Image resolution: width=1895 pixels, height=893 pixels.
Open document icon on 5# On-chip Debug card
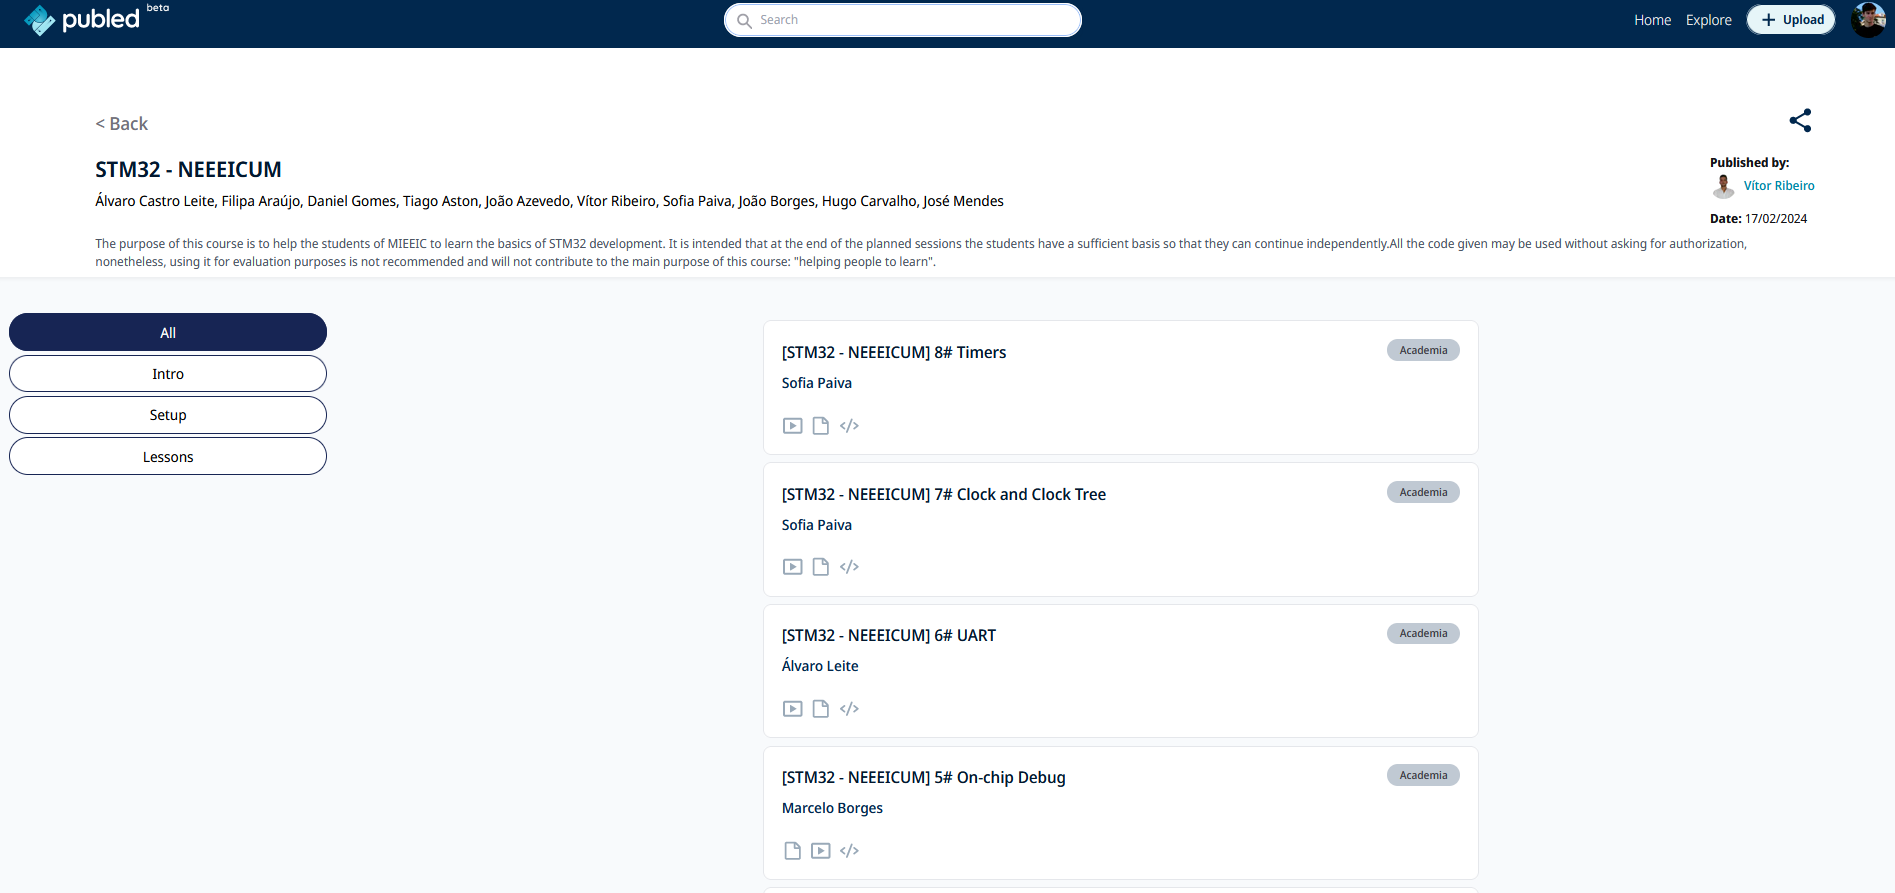pos(792,851)
